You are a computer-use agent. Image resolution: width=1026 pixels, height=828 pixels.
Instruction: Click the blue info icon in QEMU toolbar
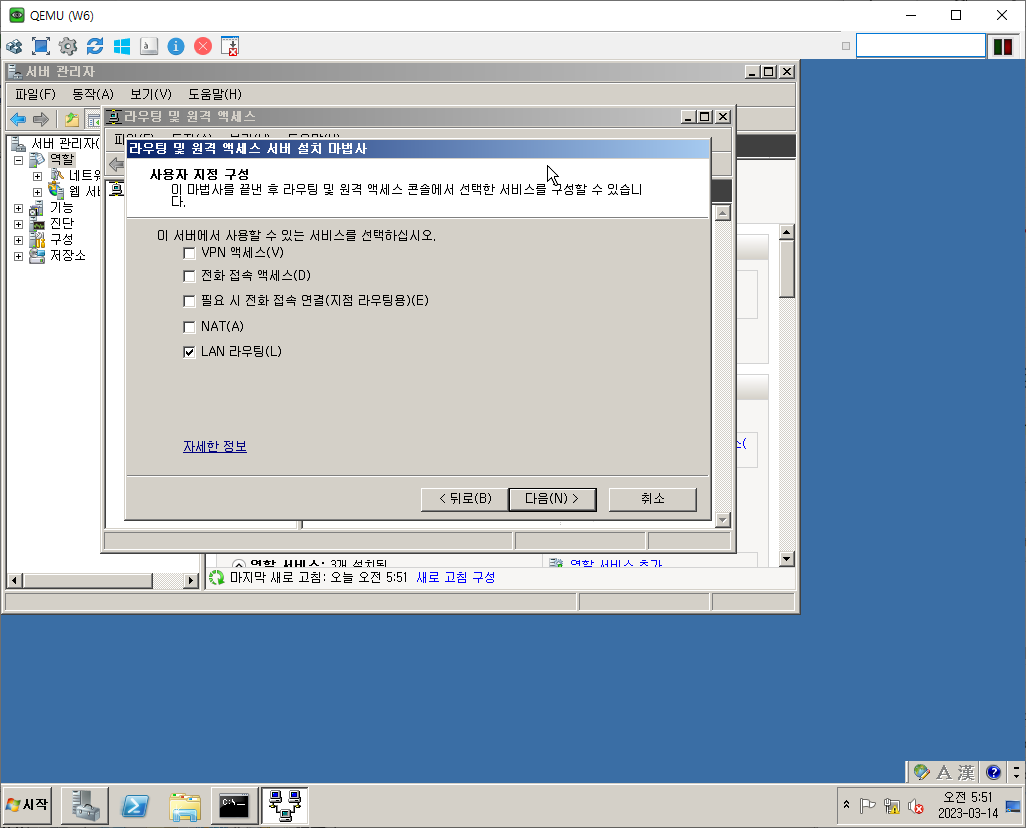point(176,46)
